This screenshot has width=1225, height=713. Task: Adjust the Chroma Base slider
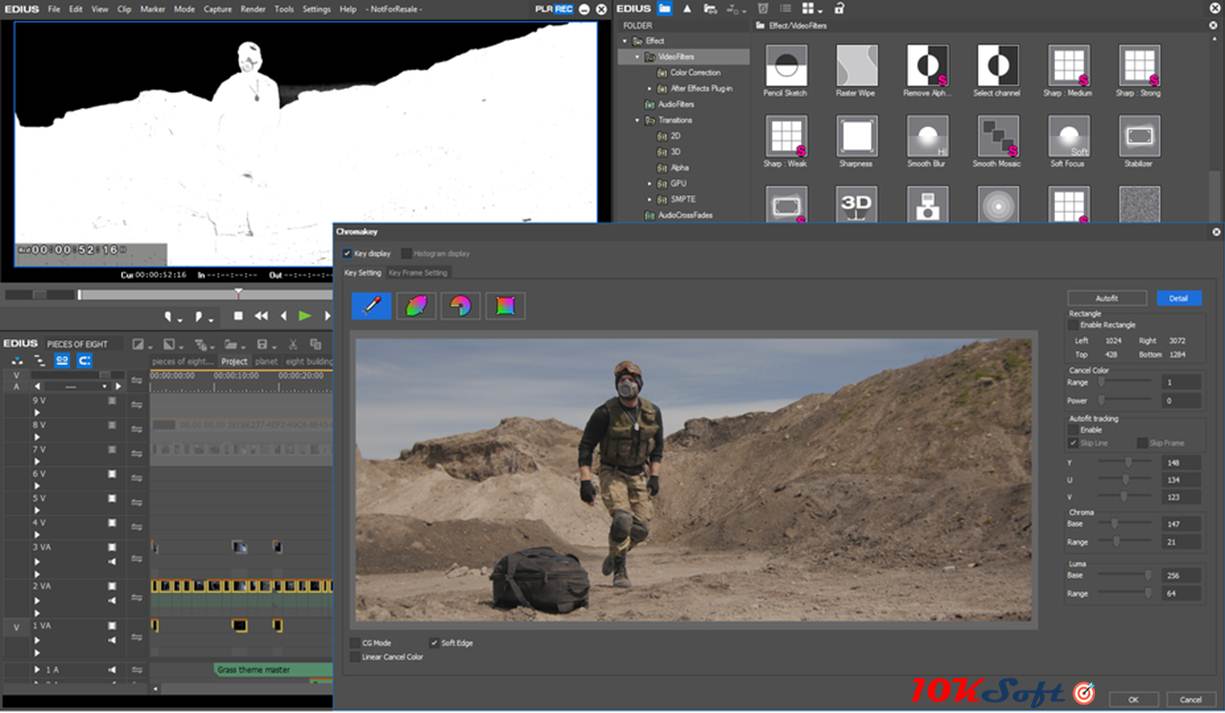pos(1125,524)
